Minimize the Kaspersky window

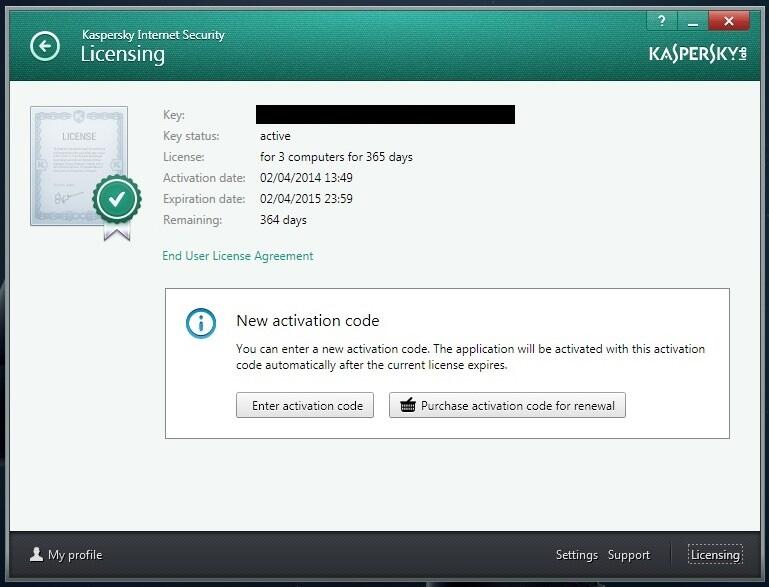(x=692, y=21)
